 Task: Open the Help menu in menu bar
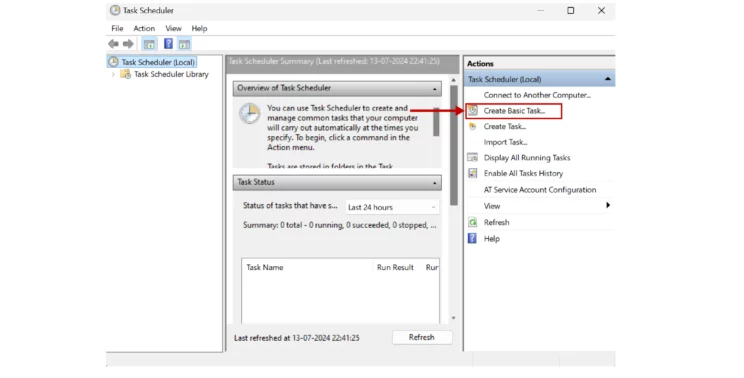tap(199, 28)
